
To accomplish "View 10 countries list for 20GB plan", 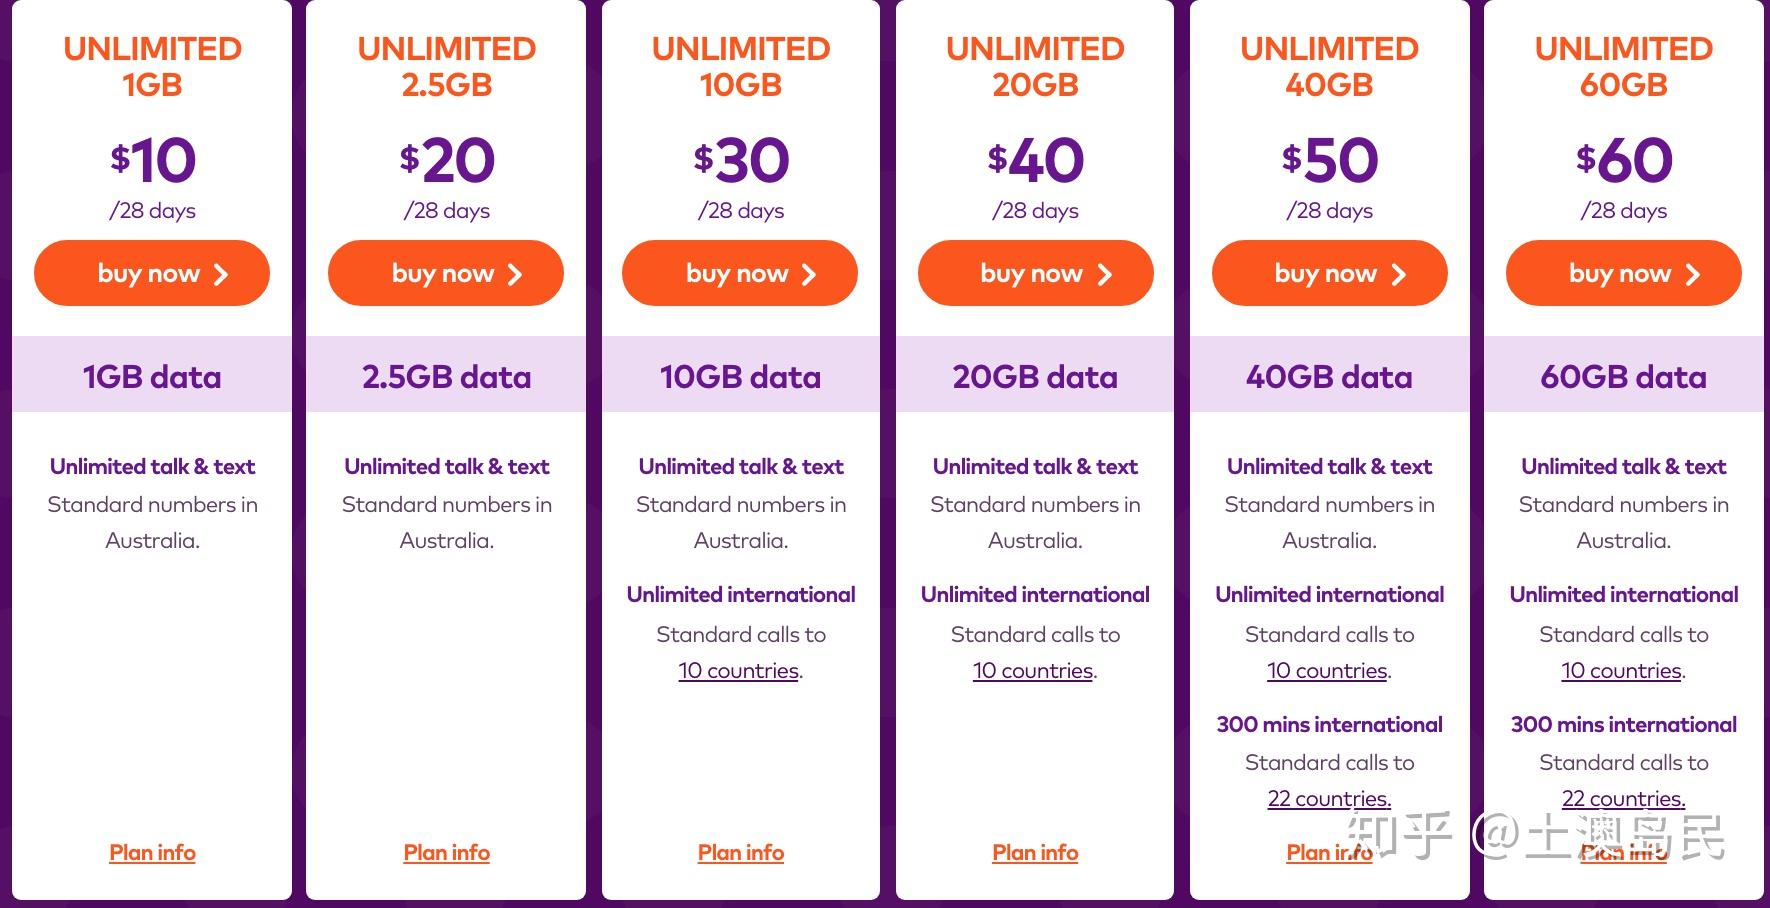I will click(1032, 671).
